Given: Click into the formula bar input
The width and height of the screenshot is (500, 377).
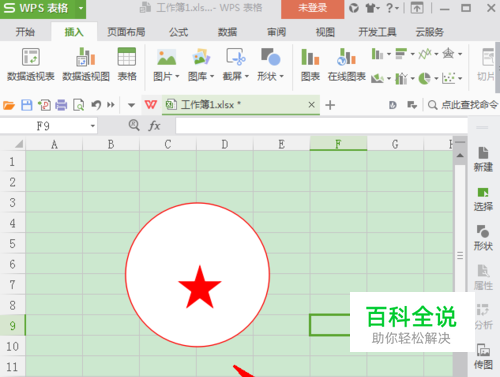Looking at the screenshot, I should (322, 126).
